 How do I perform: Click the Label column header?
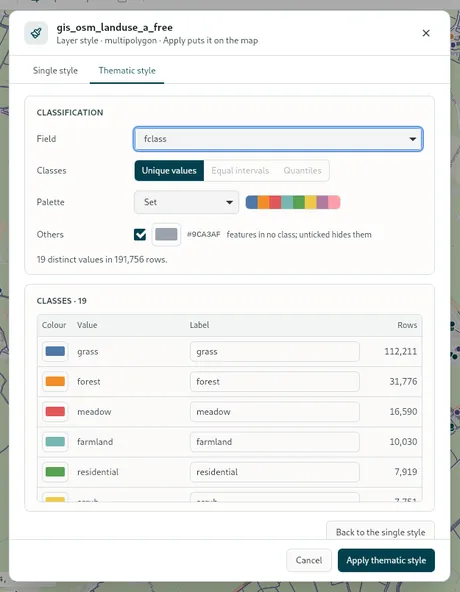[x=199, y=325]
